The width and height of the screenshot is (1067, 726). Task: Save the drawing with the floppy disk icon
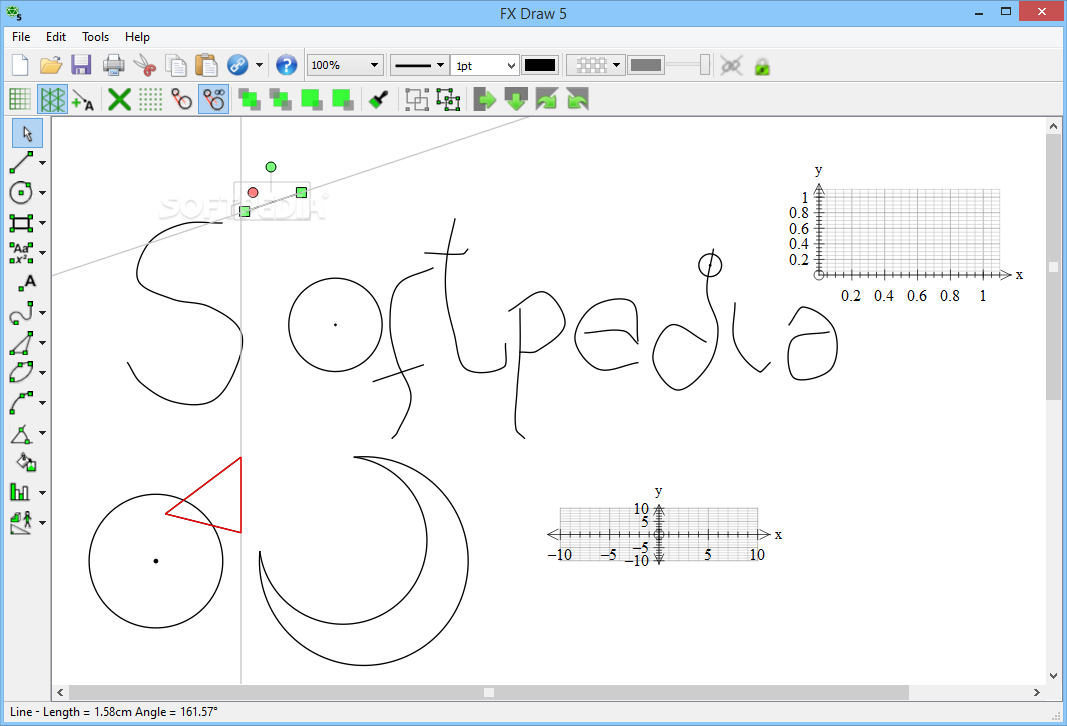click(81, 65)
